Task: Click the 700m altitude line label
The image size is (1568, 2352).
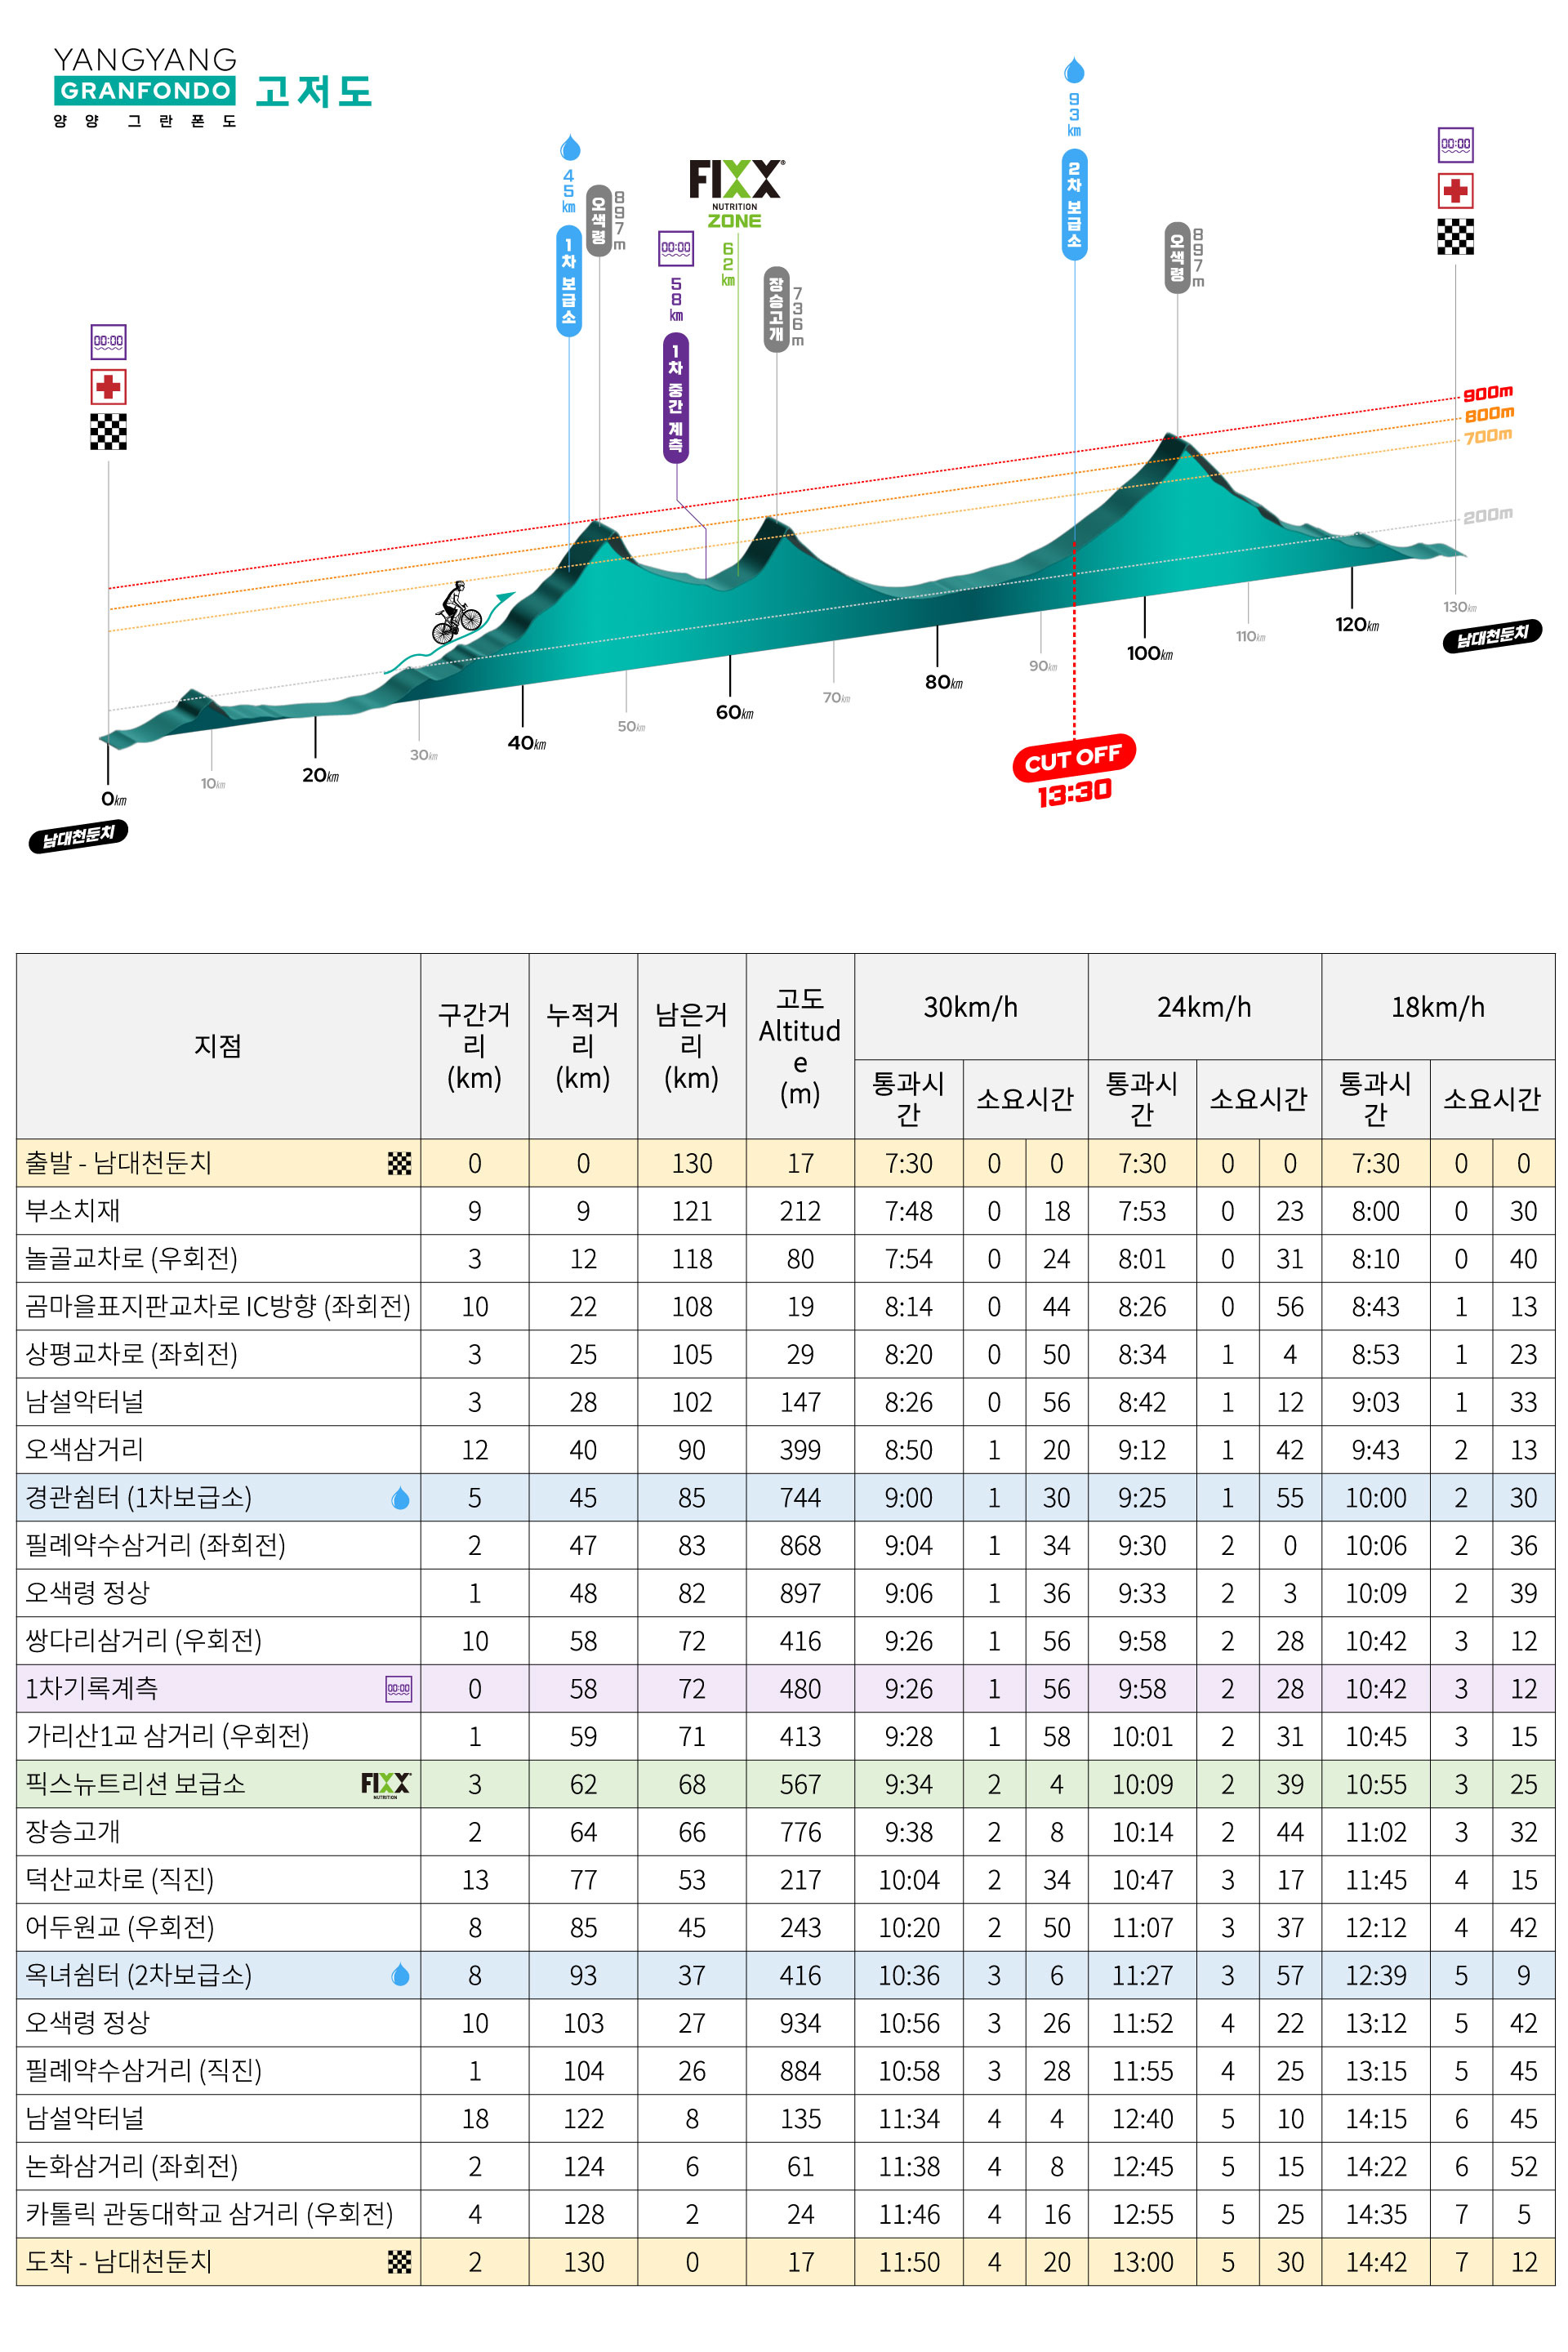Action: [1488, 436]
